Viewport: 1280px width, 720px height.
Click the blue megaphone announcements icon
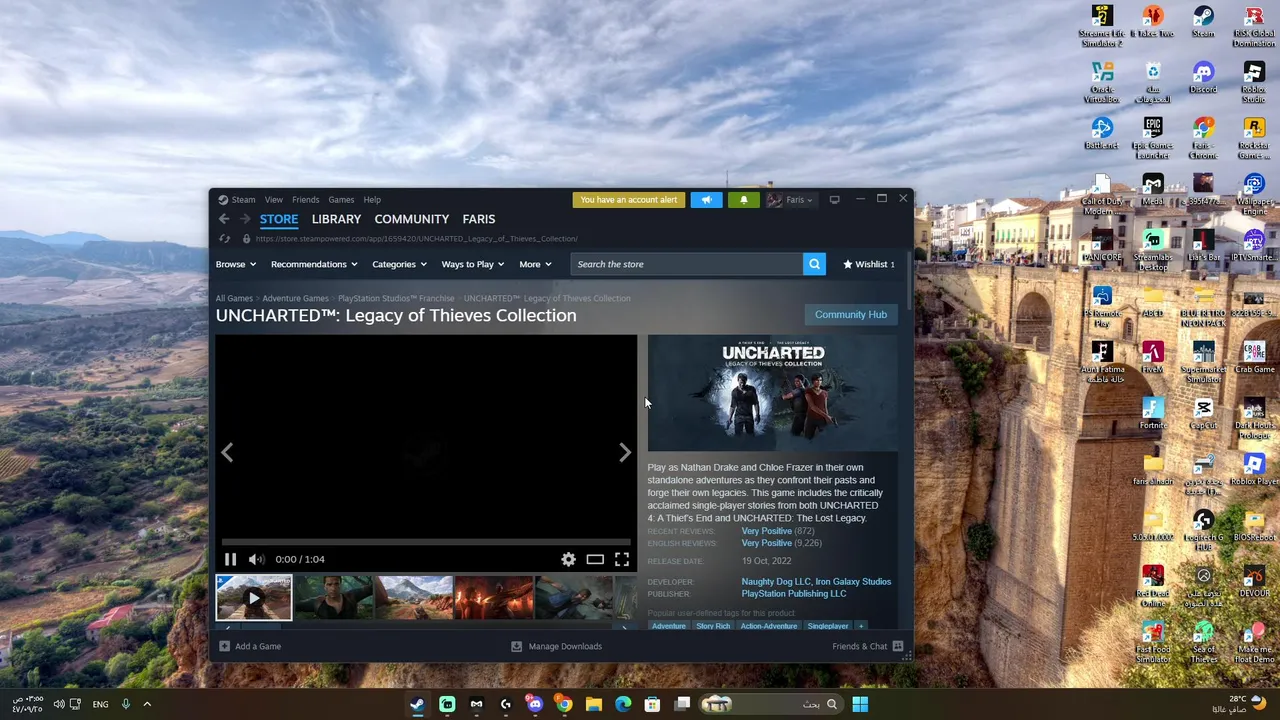click(706, 200)
